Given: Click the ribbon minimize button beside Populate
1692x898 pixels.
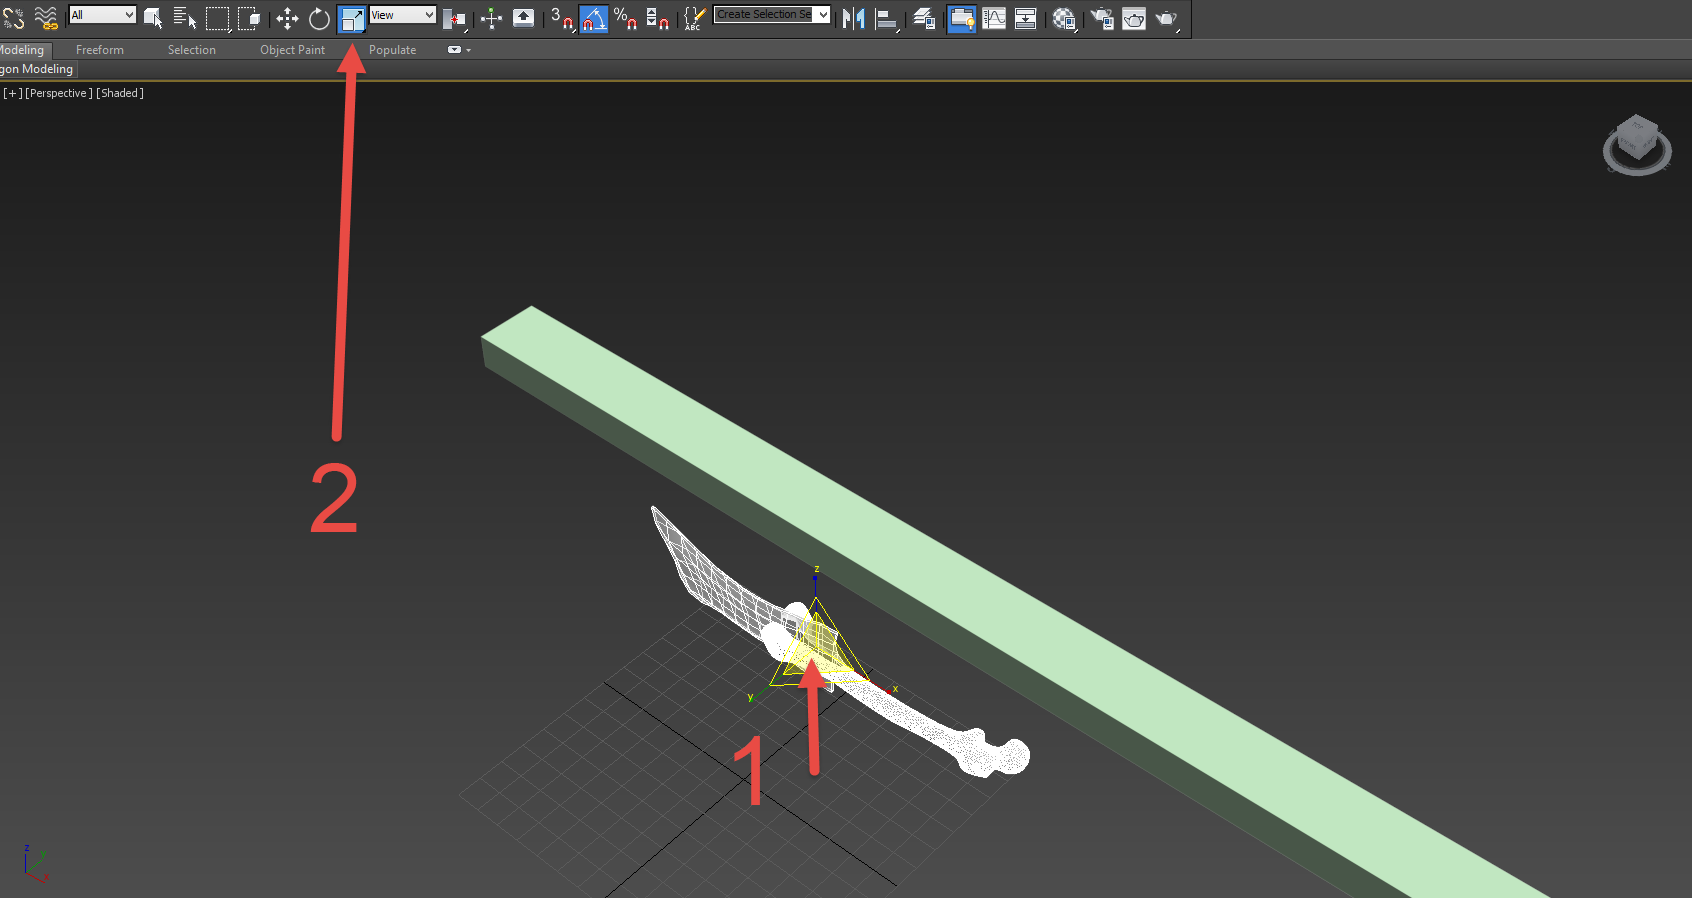Looking at the screenshot, I should tap(454, 50).
